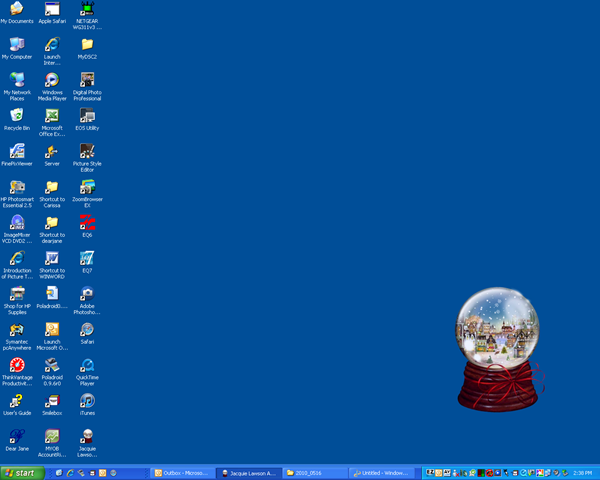Launch the ZoomBrowser EX shortcut
Screen dimensions: 600x480
coord(87,194)
